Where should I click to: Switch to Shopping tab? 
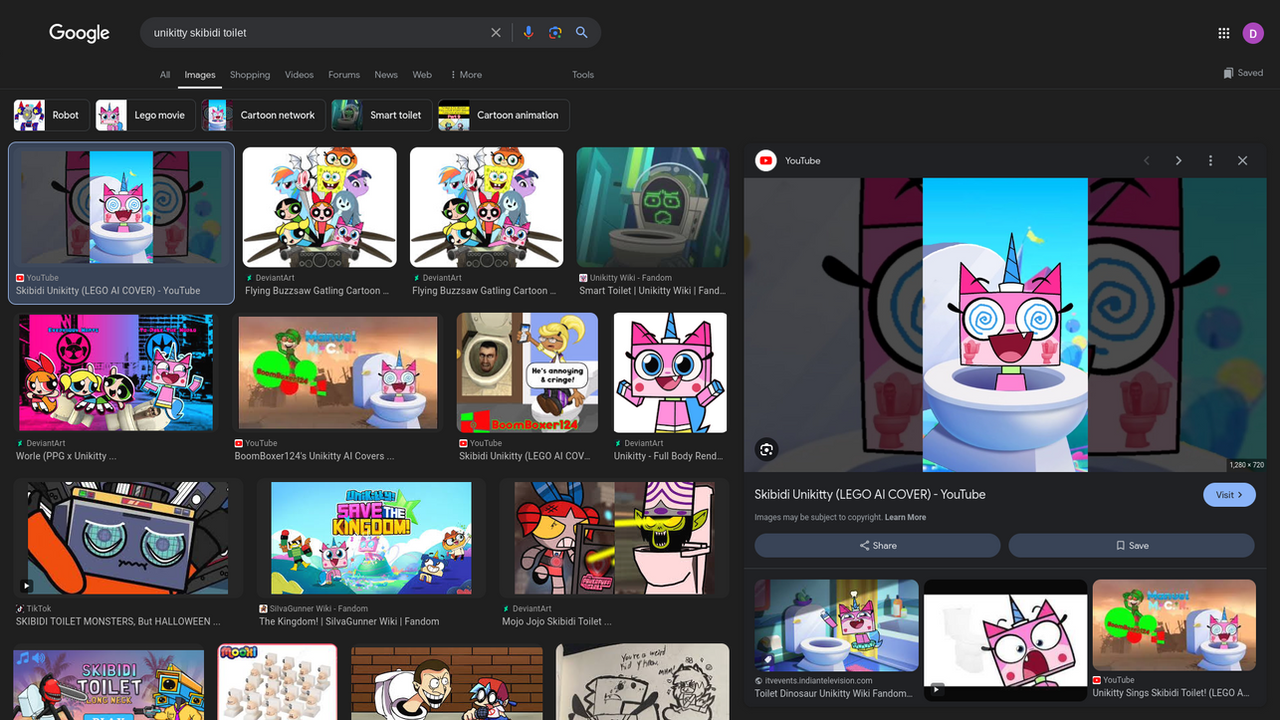point(250,75)
